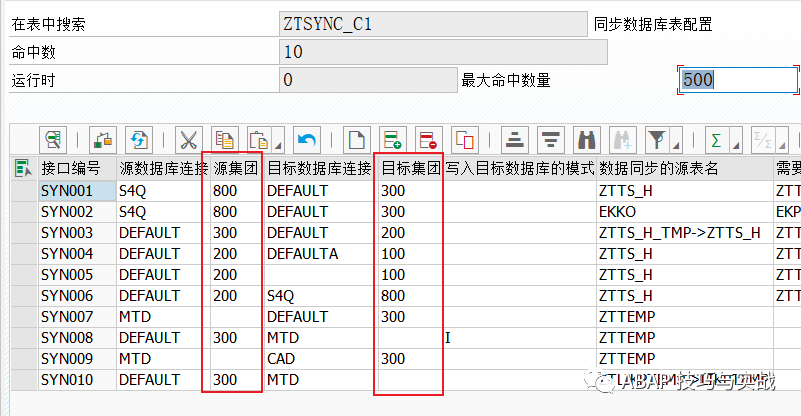Click the SYN003 cell
Image resolution: width=801 pixels, height=416 pixels.
tap(77, 233)
